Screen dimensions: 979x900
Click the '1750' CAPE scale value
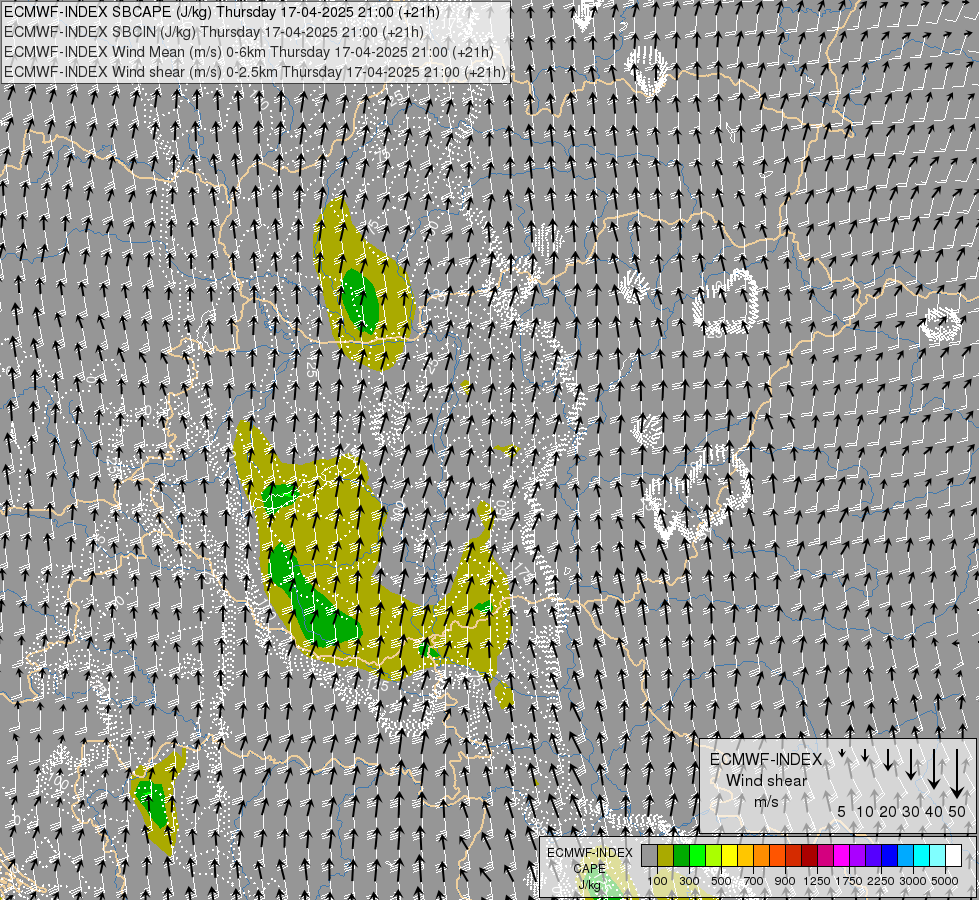click(x=849, y=881)
